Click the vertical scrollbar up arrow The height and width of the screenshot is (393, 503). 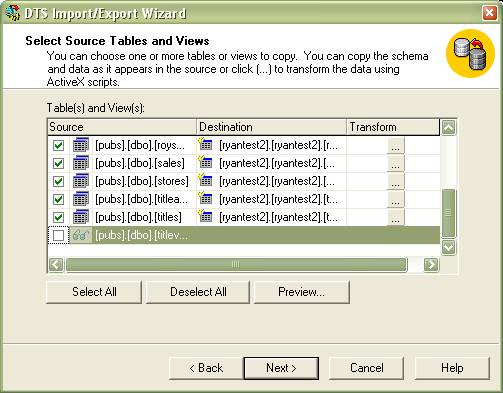[x=449, y=127]
